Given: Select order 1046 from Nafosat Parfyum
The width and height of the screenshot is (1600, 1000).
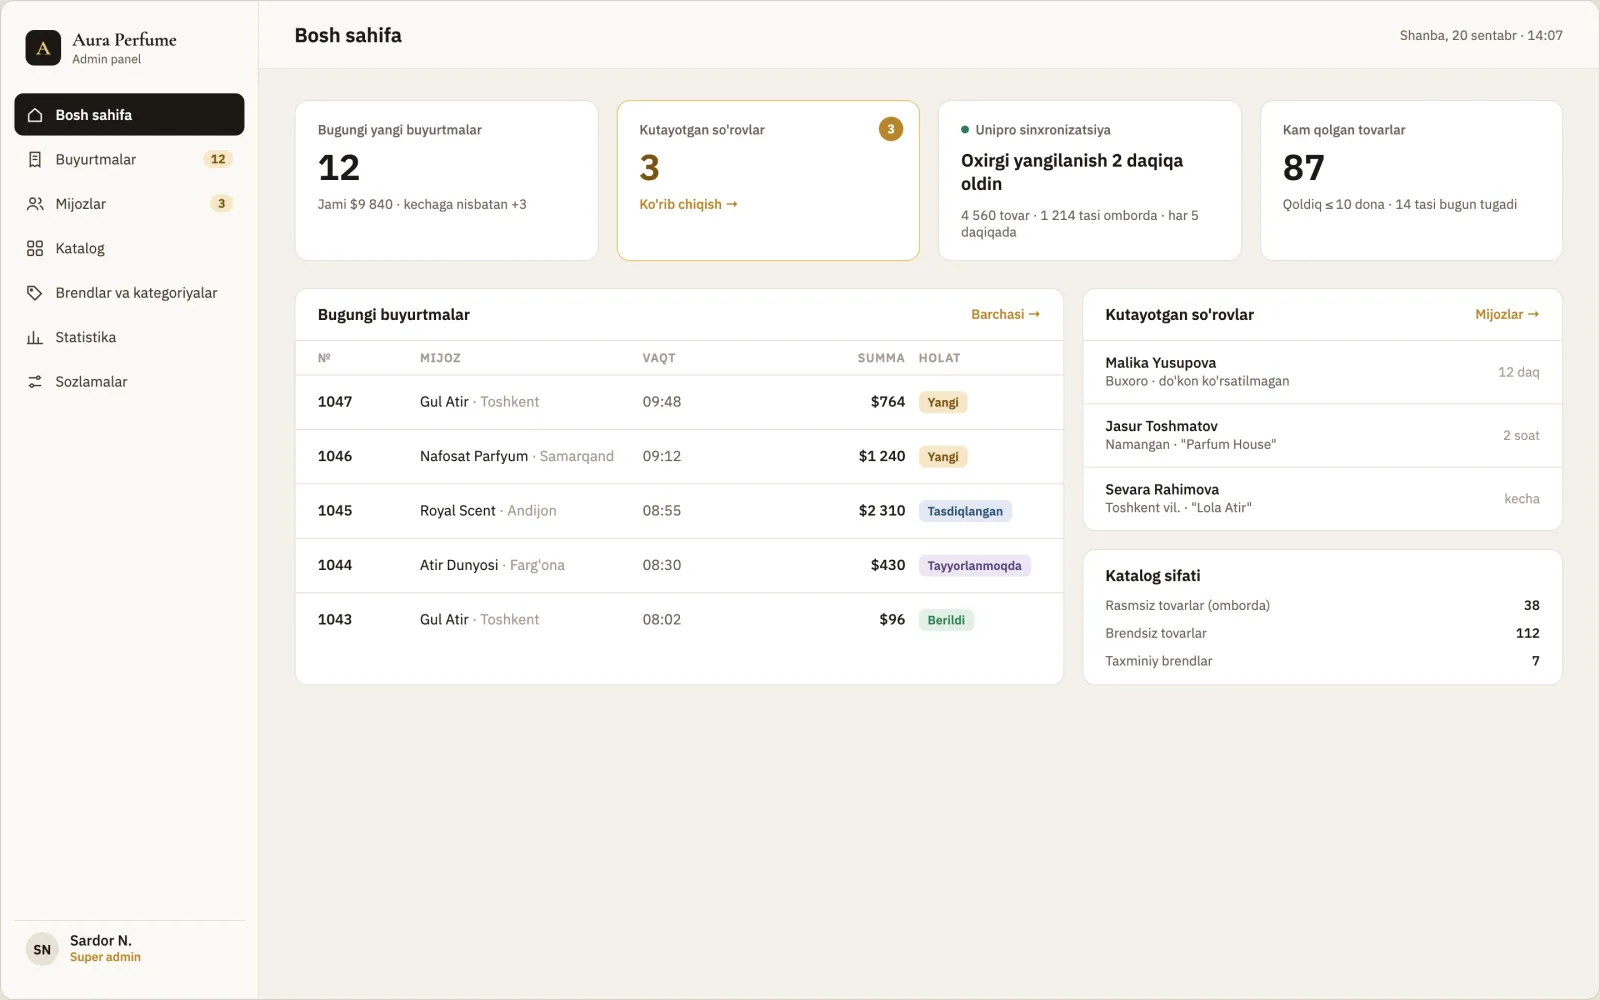Looking at the screenshot, I should click(x=679, y=456).
